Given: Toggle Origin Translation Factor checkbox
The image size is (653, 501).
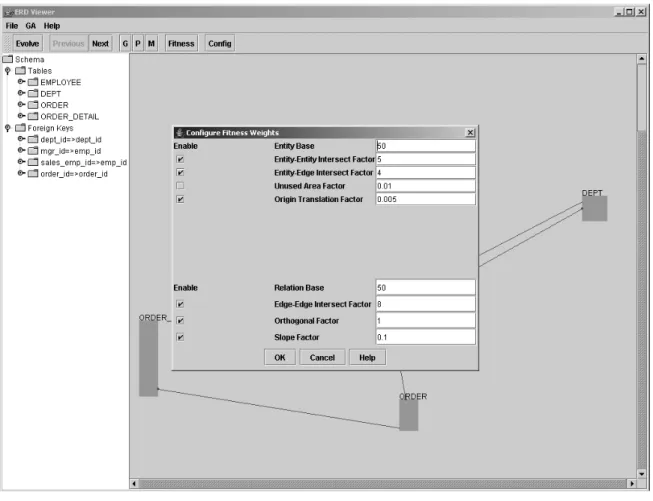Looking at the screenshot, I should click(x=180, y=199).
